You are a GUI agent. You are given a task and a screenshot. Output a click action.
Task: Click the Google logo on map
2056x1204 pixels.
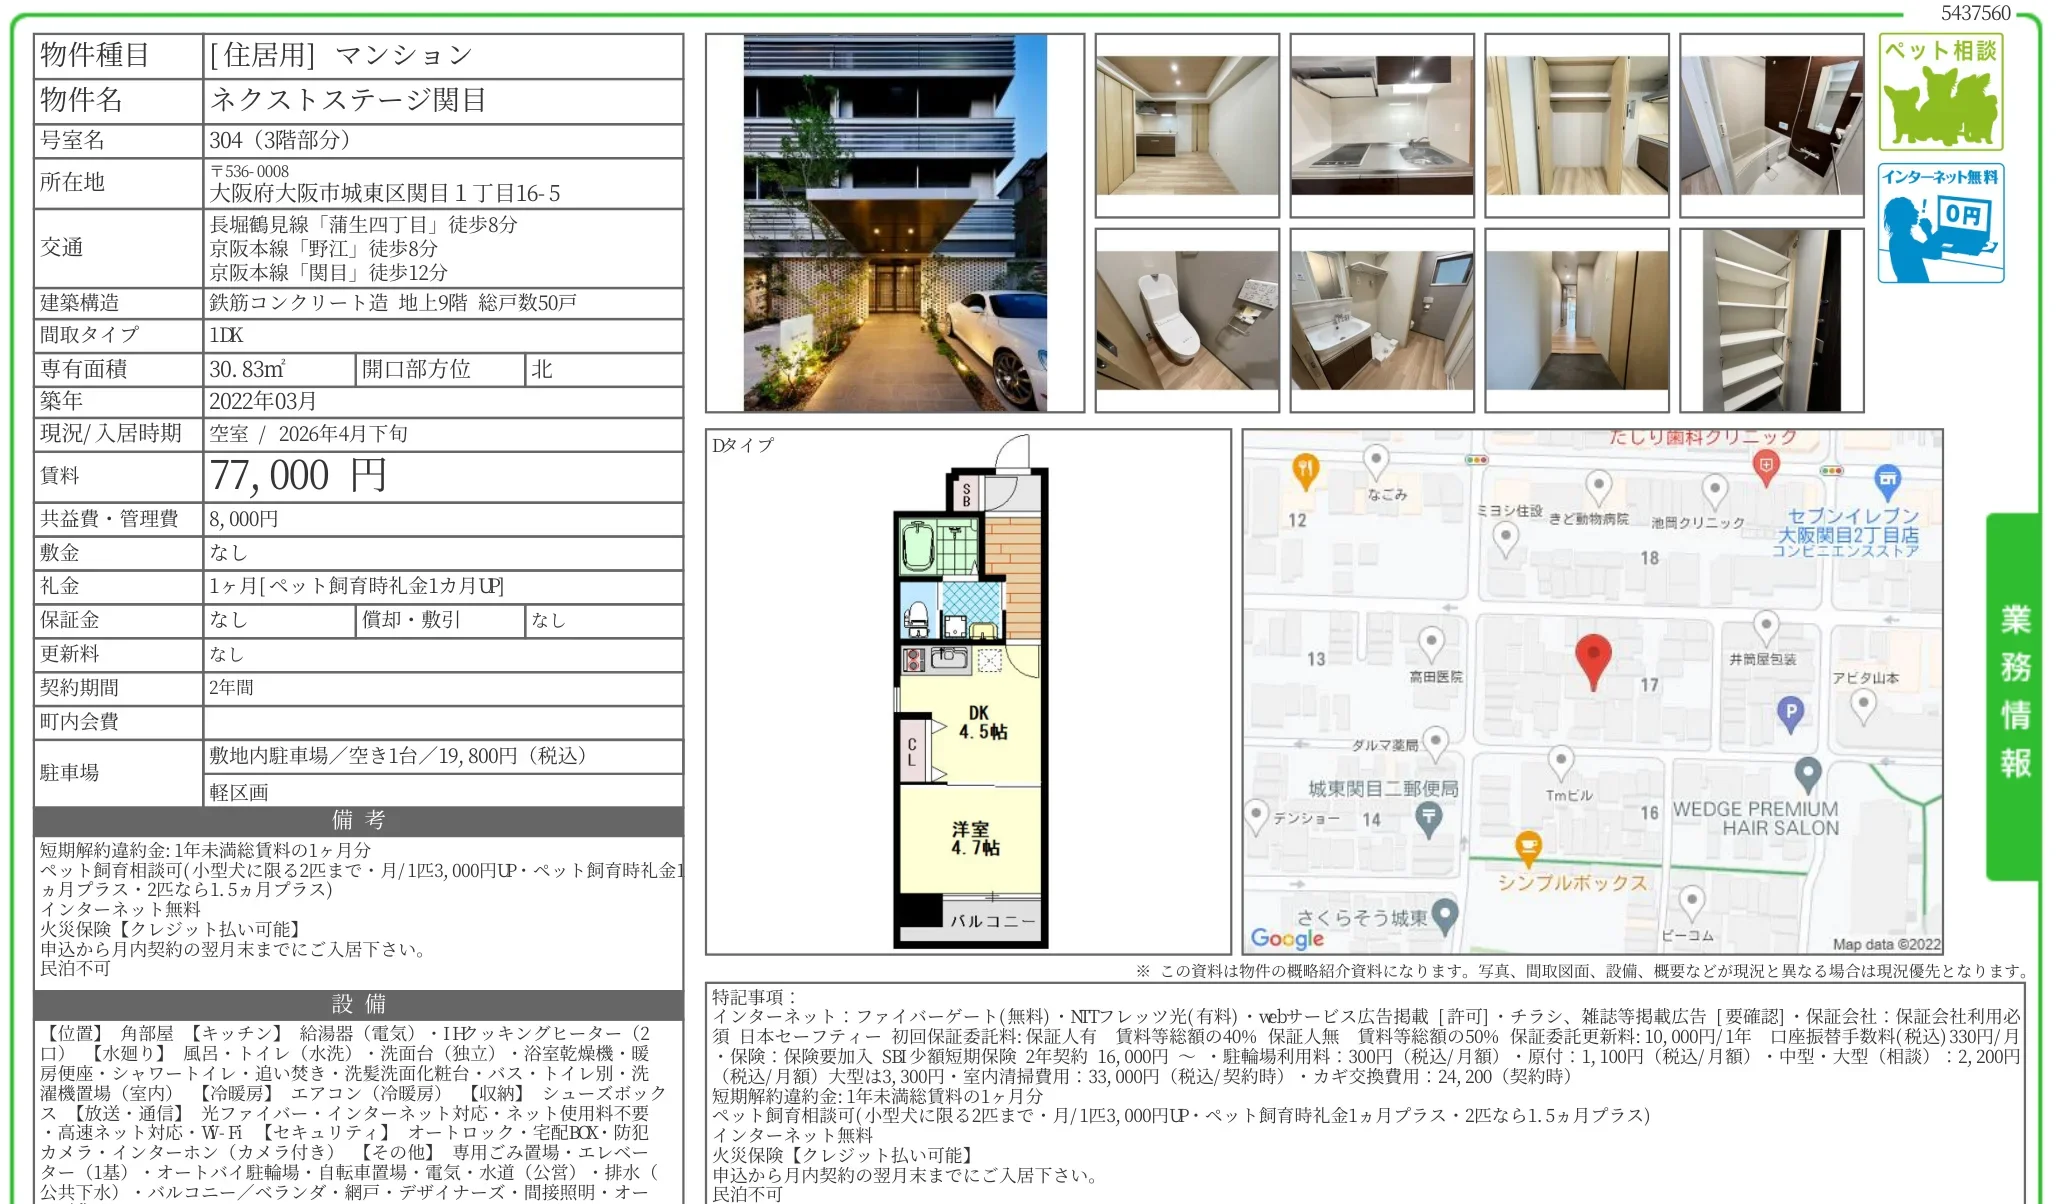pyautogui.click(x=1286, y=938)
